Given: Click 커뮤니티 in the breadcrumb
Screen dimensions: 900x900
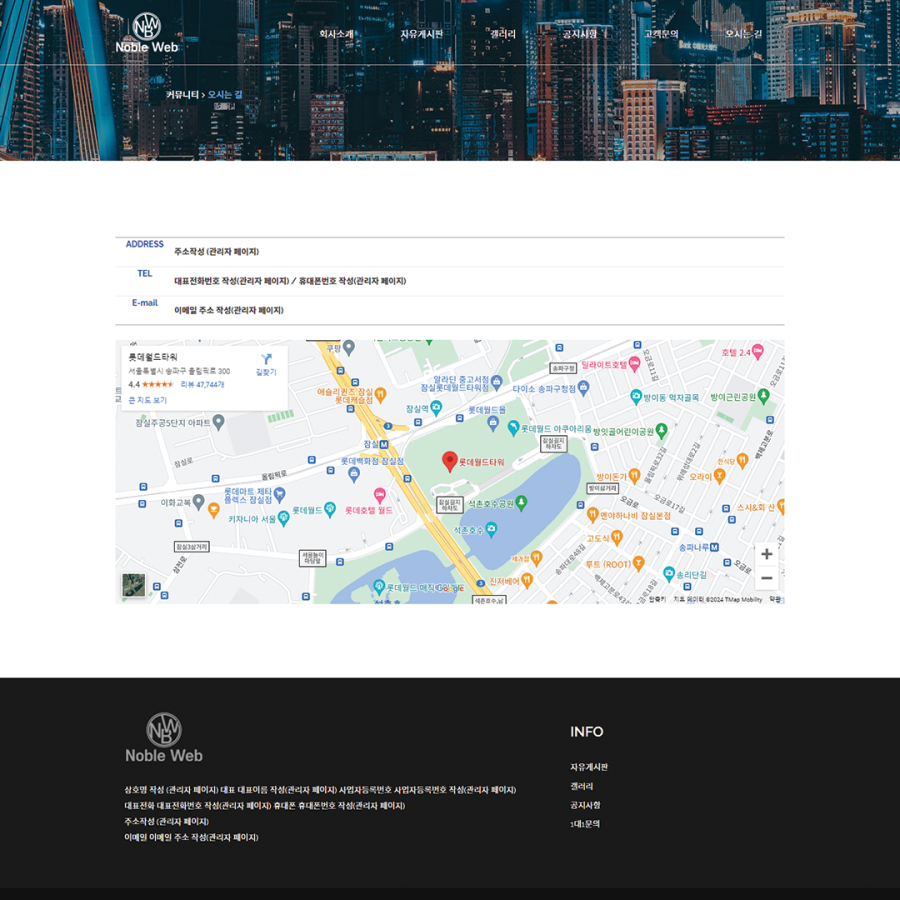Looking at the screenshot, I should tap(182, 94).
